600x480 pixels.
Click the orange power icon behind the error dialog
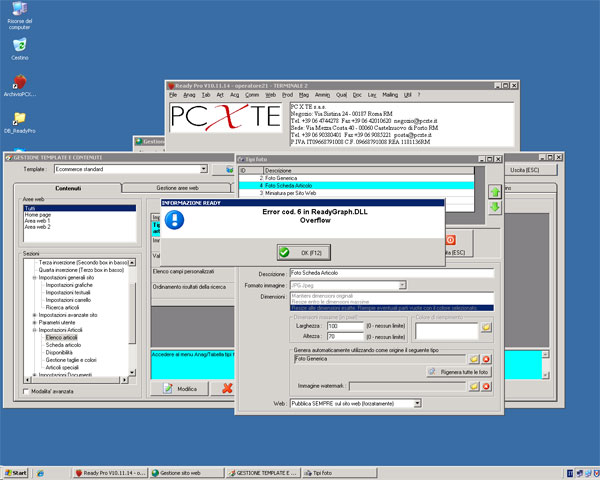click(x=451, y=240)
